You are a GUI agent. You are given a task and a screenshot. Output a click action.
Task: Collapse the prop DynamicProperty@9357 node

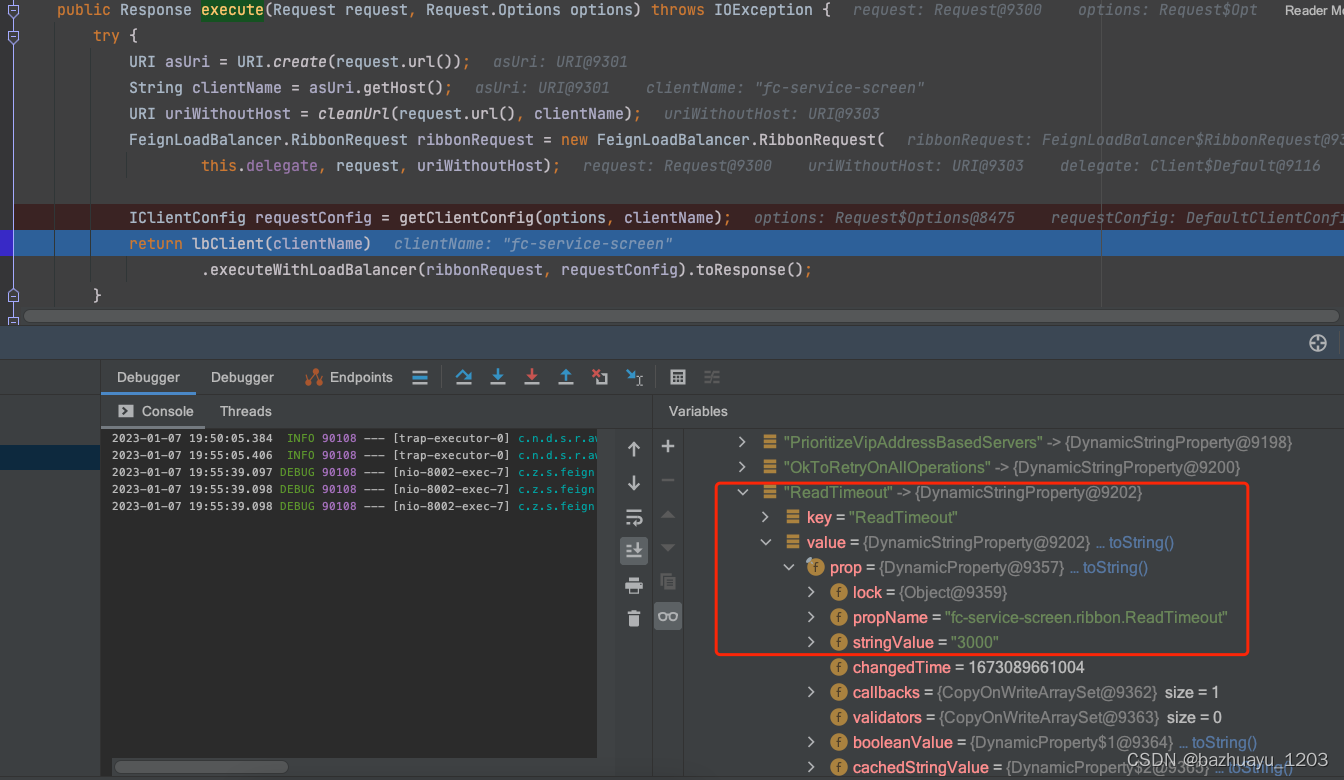tap(790, 567)
